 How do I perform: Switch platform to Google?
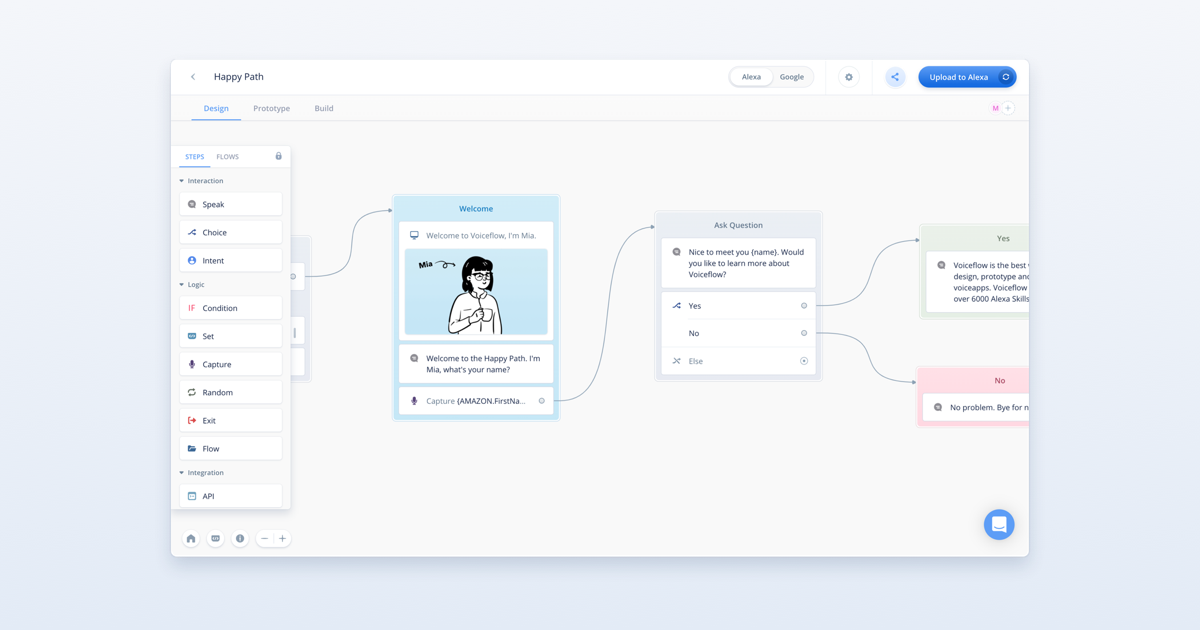[792, 77]
